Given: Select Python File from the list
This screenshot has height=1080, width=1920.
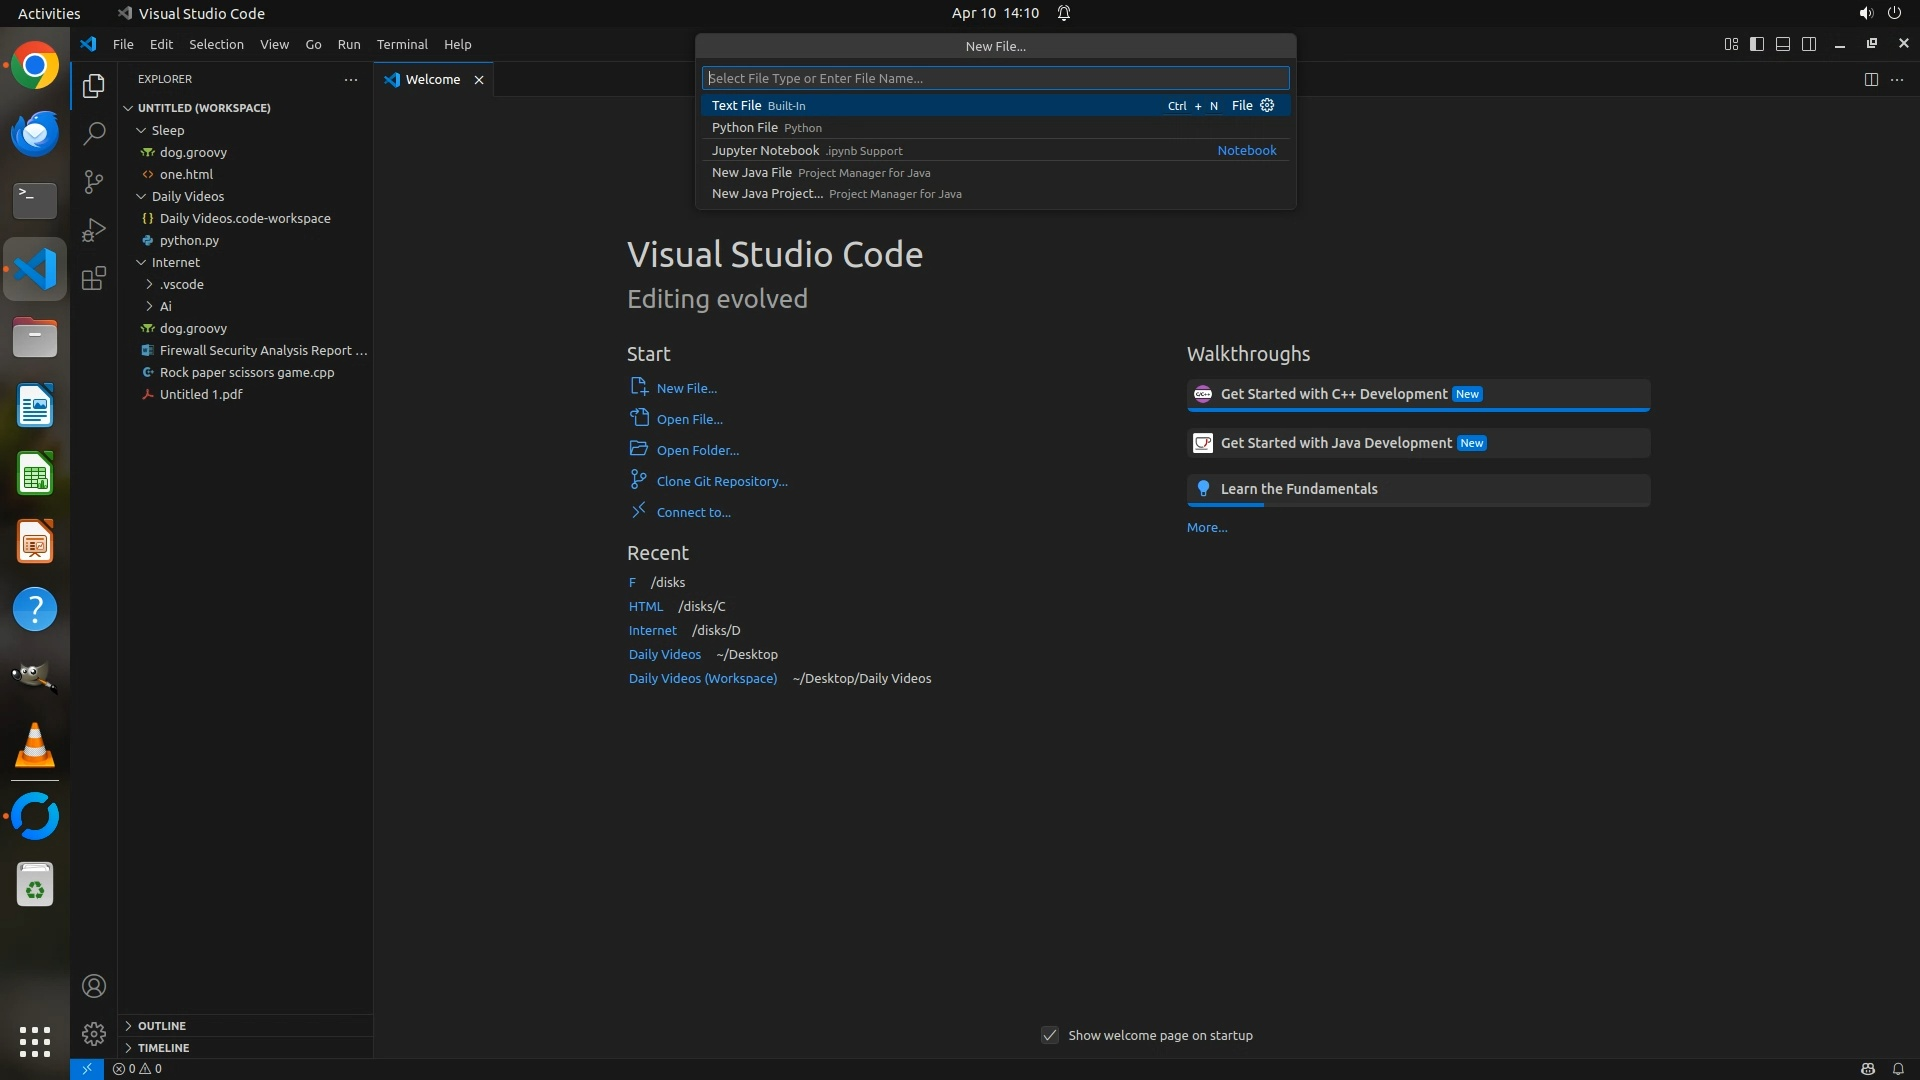Looking at the screenshot, I should (745, 127).
